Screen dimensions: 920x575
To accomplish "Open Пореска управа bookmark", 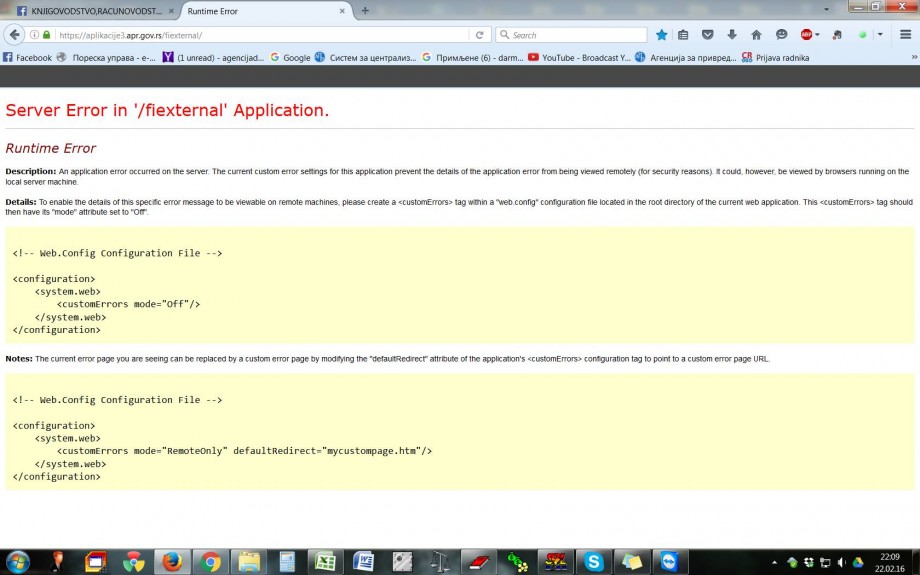I will [106, 58].
